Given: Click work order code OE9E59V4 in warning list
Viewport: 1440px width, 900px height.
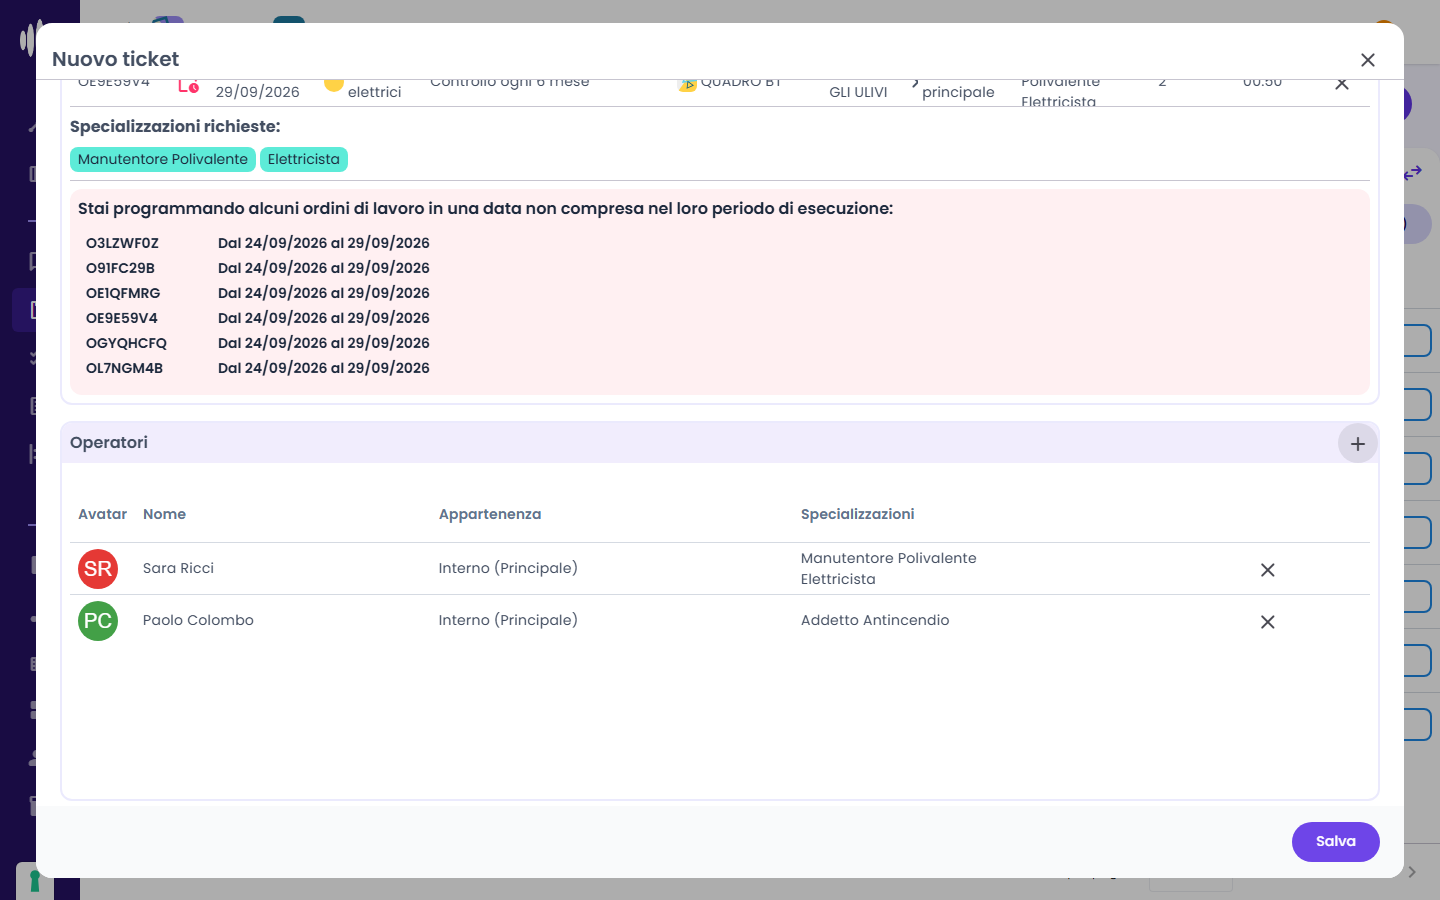Looking at the screenshot, I should 122,318.
